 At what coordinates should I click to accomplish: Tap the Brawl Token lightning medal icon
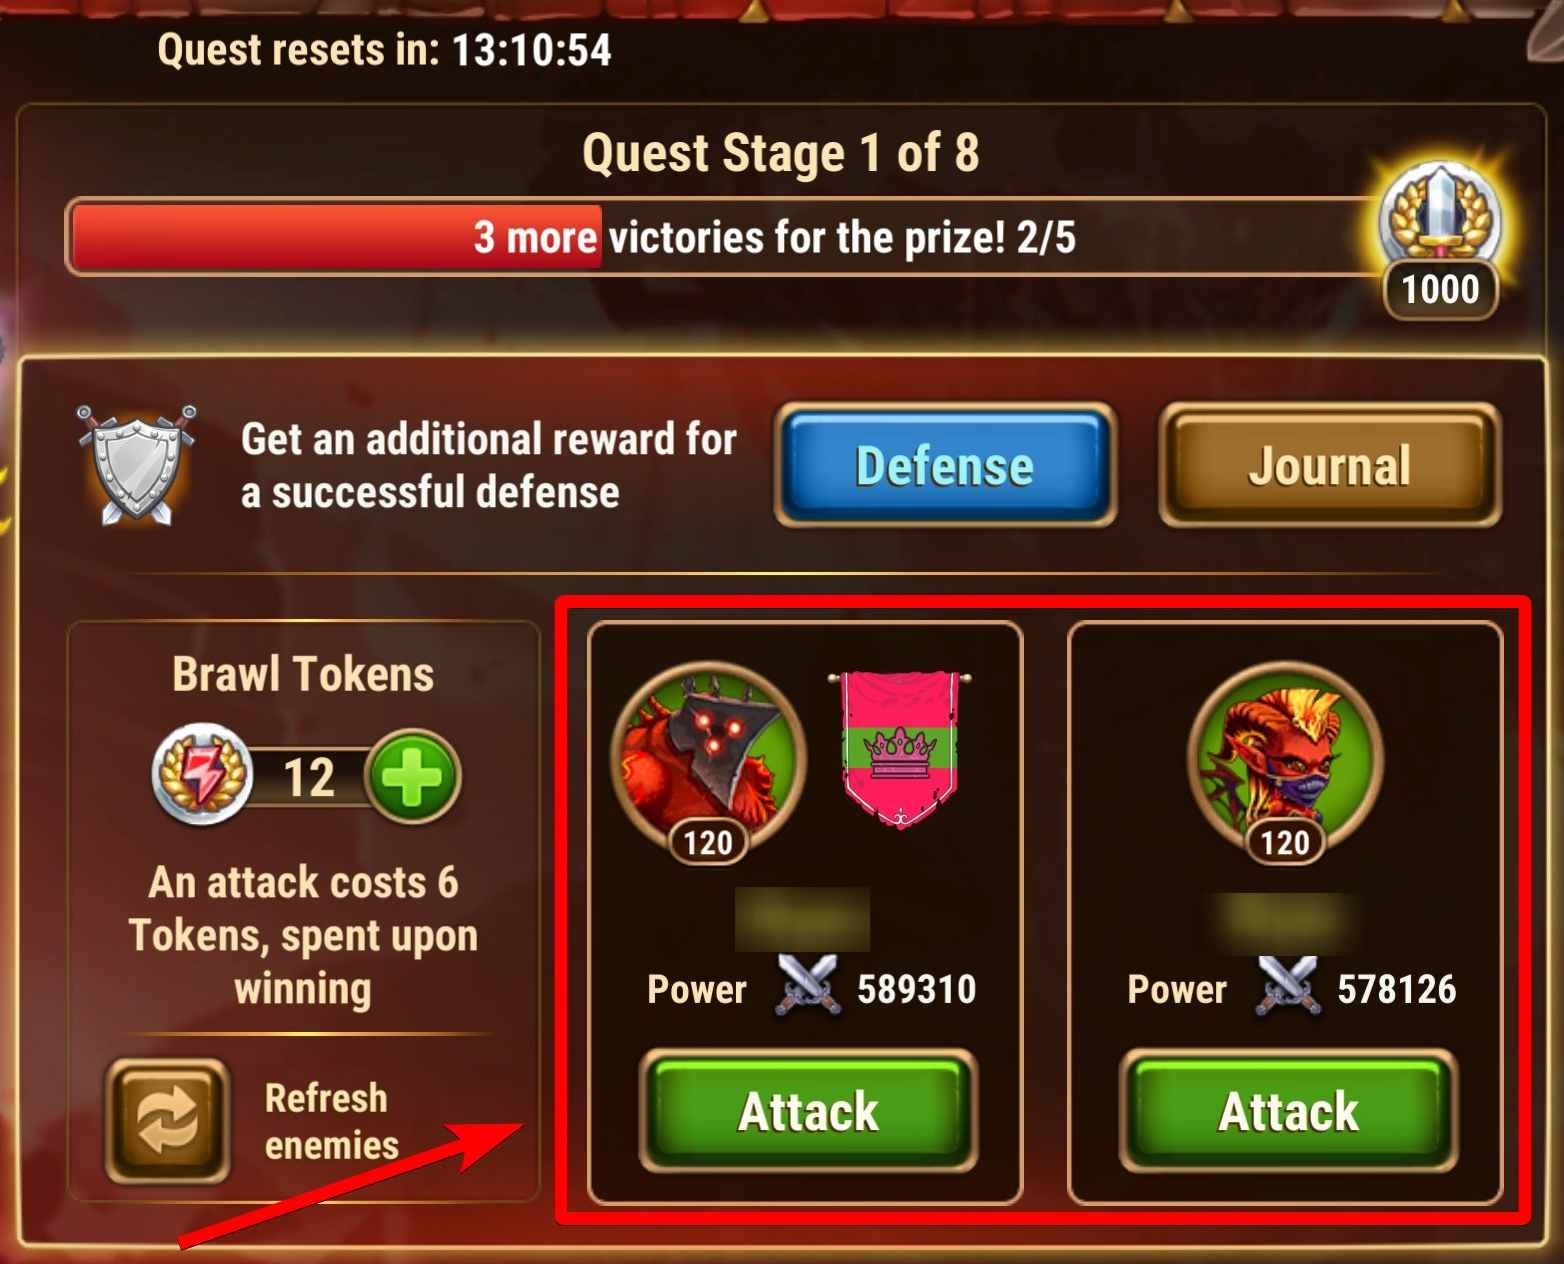202,774
